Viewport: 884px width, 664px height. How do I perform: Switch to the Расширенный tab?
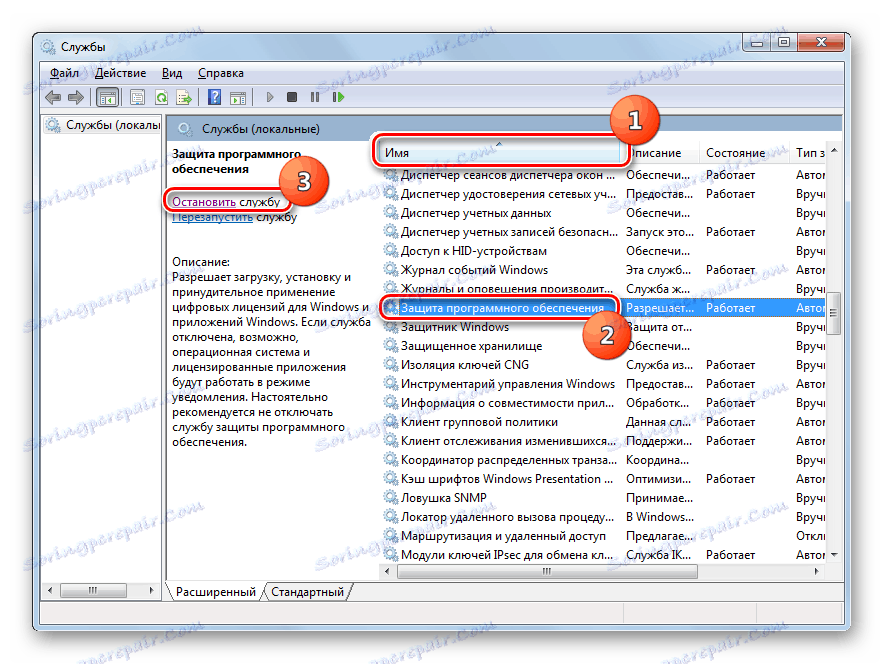point(215,592)
